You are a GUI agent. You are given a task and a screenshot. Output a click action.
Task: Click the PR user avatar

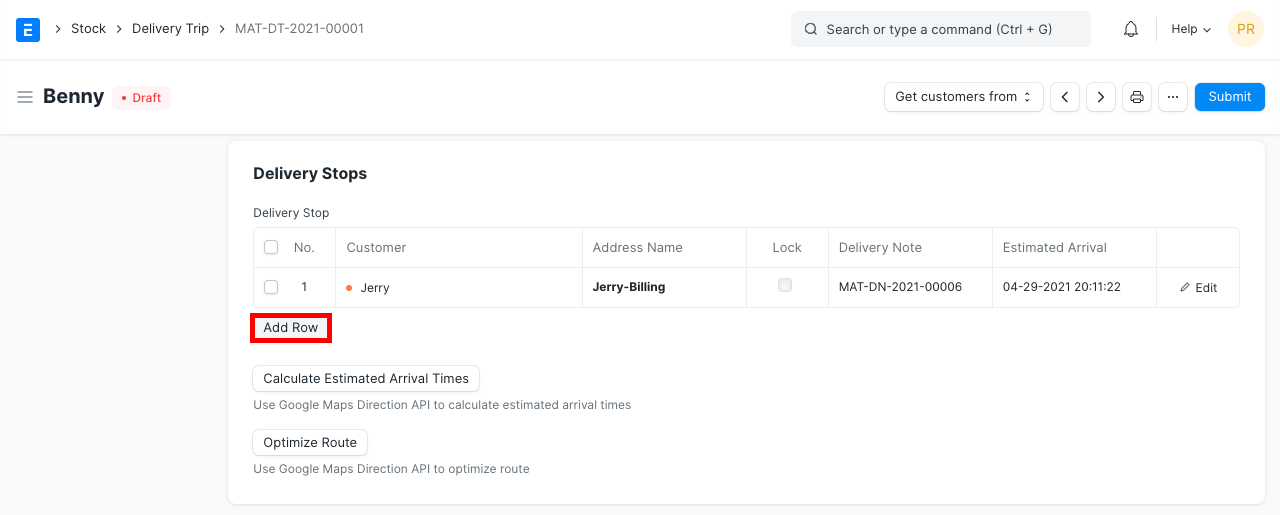click(1245, 29)
